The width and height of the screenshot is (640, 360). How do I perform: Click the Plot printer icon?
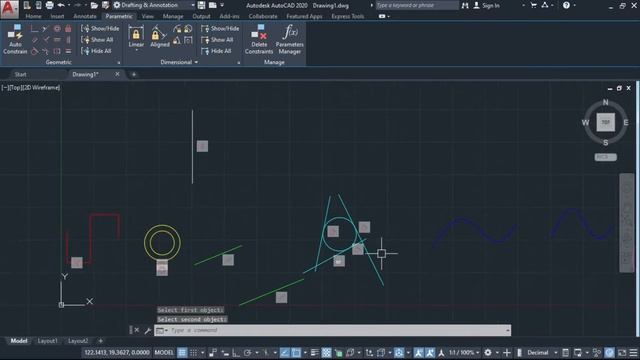click(x=49, y=5)
